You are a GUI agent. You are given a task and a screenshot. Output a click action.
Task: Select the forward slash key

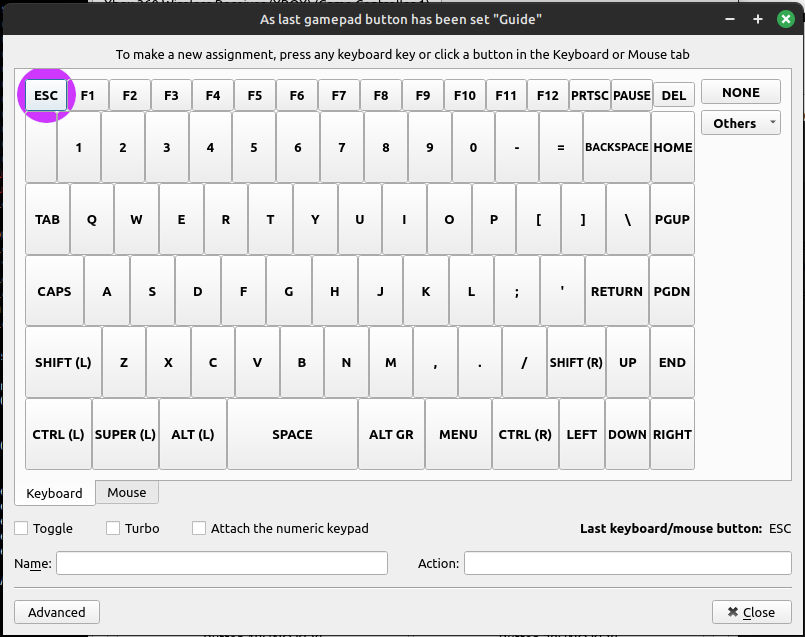tap(524, 362)
